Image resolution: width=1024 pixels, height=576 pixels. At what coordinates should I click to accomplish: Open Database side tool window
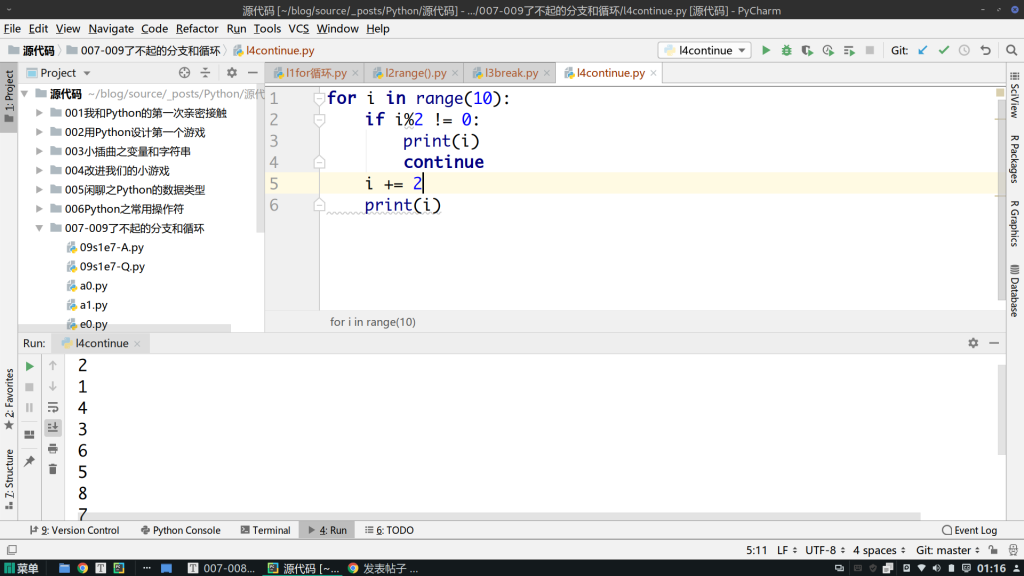(1014, 291)
